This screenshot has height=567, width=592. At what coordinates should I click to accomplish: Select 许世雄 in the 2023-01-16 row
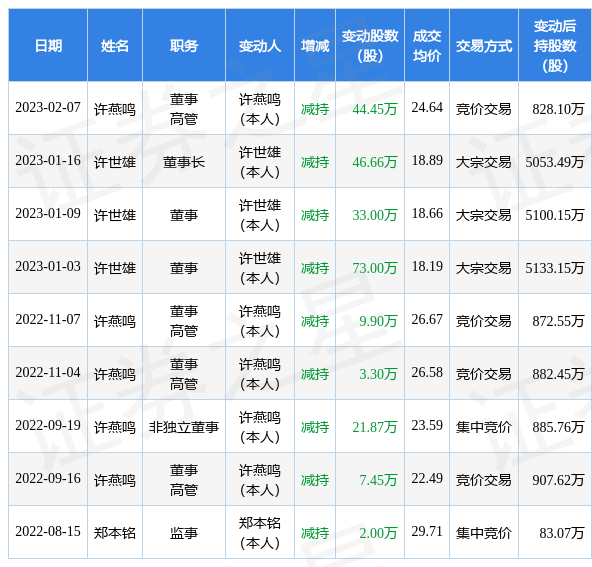(x=115, y=162)
